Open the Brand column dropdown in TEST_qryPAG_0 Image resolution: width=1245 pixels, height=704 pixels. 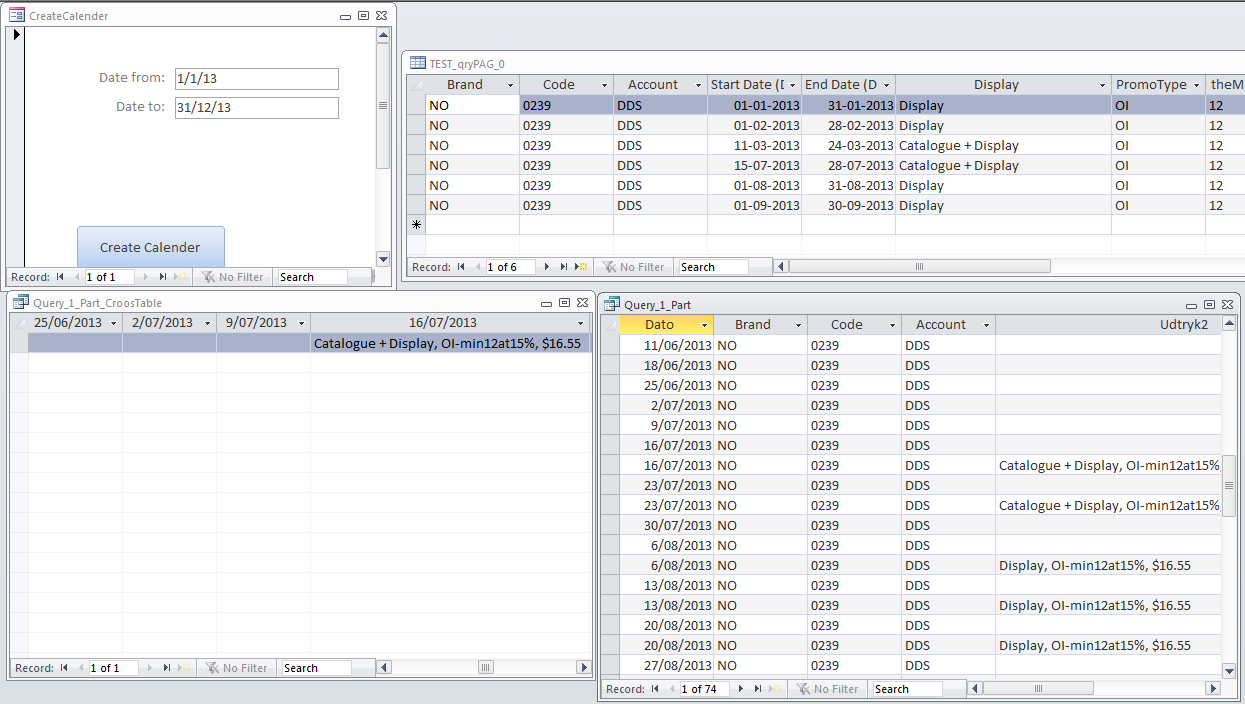click(511, 86)
